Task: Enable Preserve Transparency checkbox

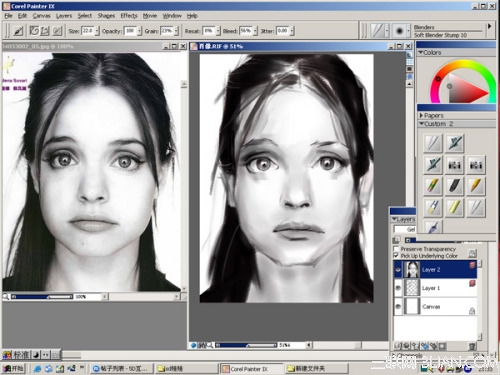Action: (396, 249)
